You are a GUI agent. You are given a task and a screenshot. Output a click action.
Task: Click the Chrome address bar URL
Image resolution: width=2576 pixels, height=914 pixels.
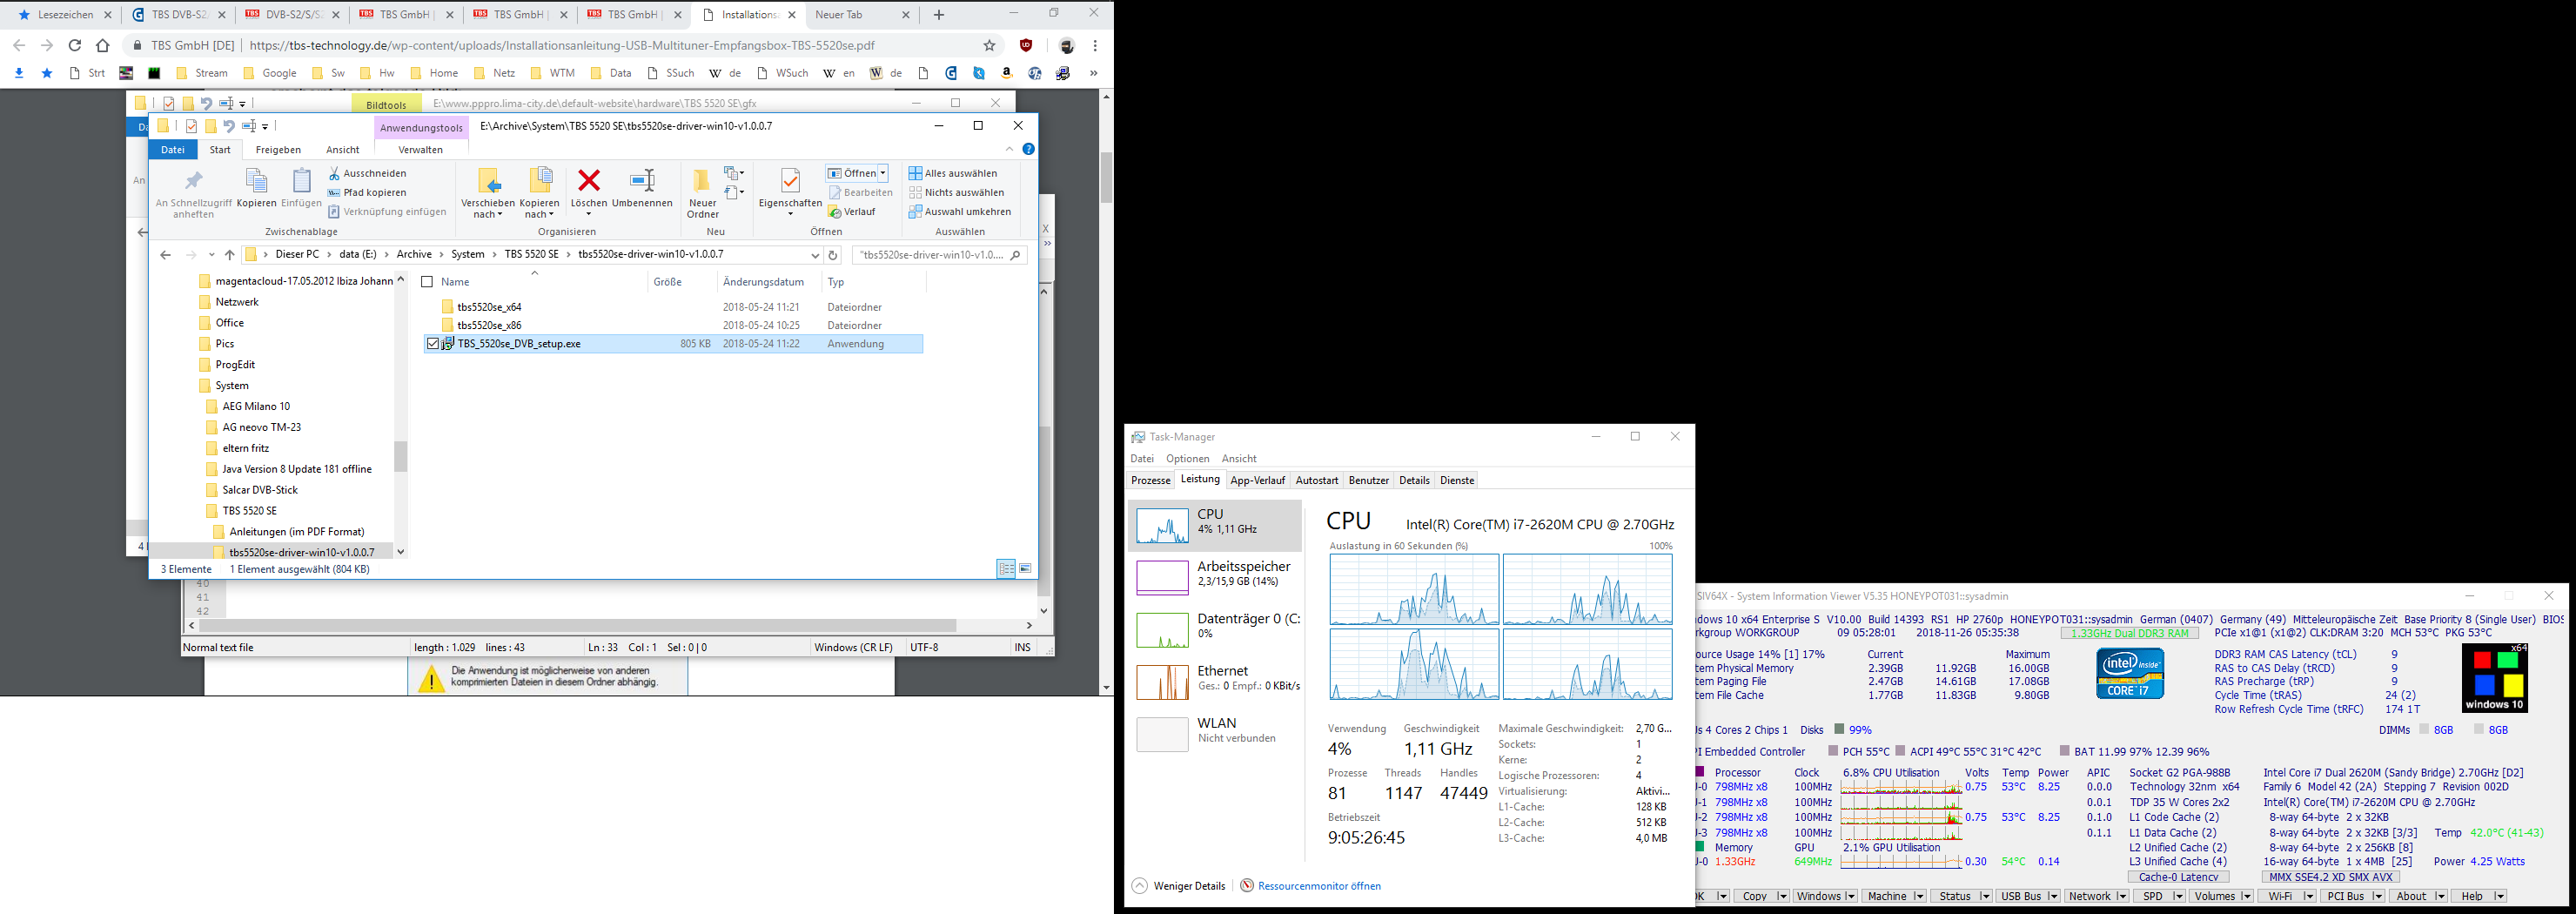click(x=562, y=45)
